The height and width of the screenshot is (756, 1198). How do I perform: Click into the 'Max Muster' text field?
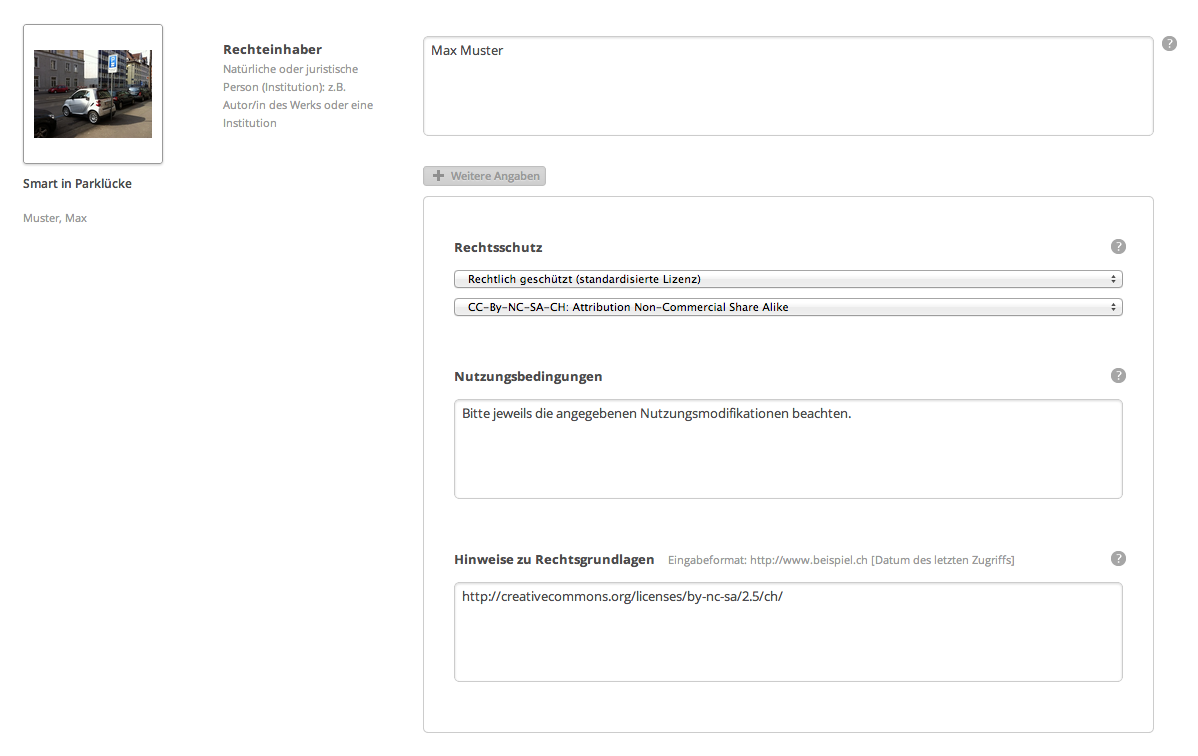787,86
